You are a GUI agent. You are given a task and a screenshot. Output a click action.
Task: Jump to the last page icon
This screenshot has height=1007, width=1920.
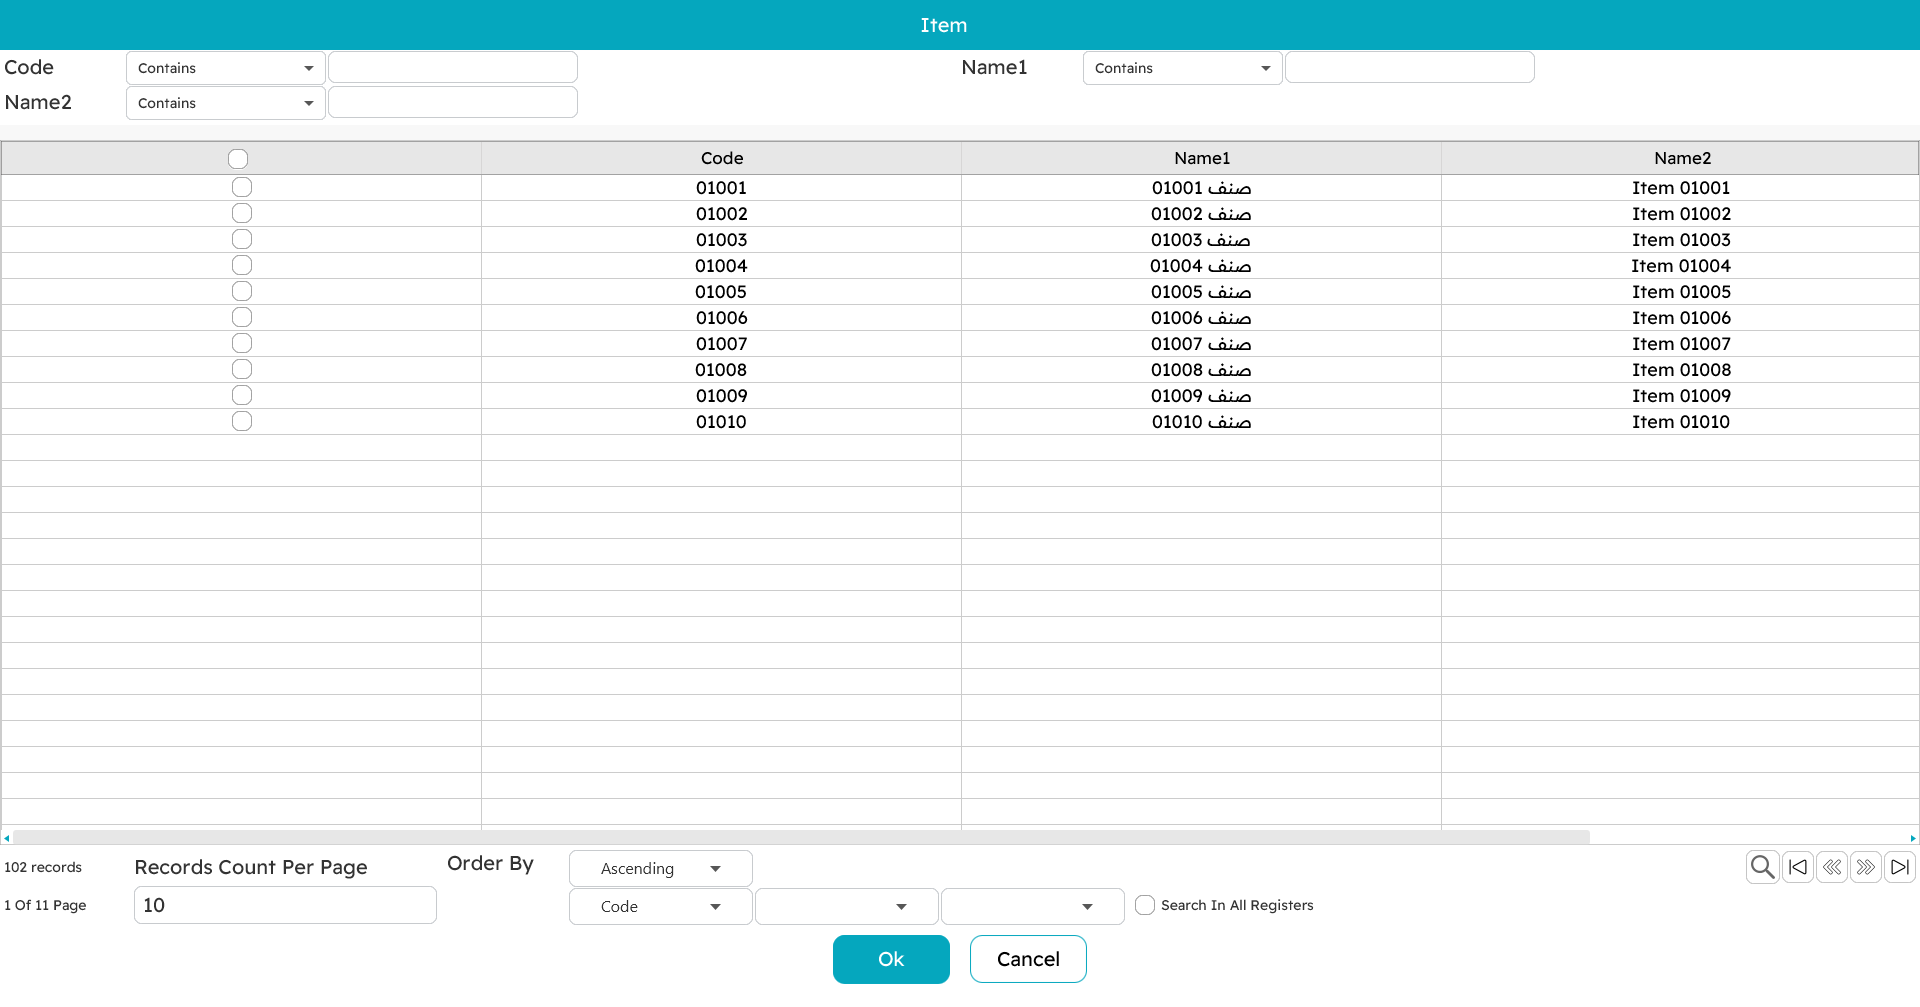[1900, 867]
